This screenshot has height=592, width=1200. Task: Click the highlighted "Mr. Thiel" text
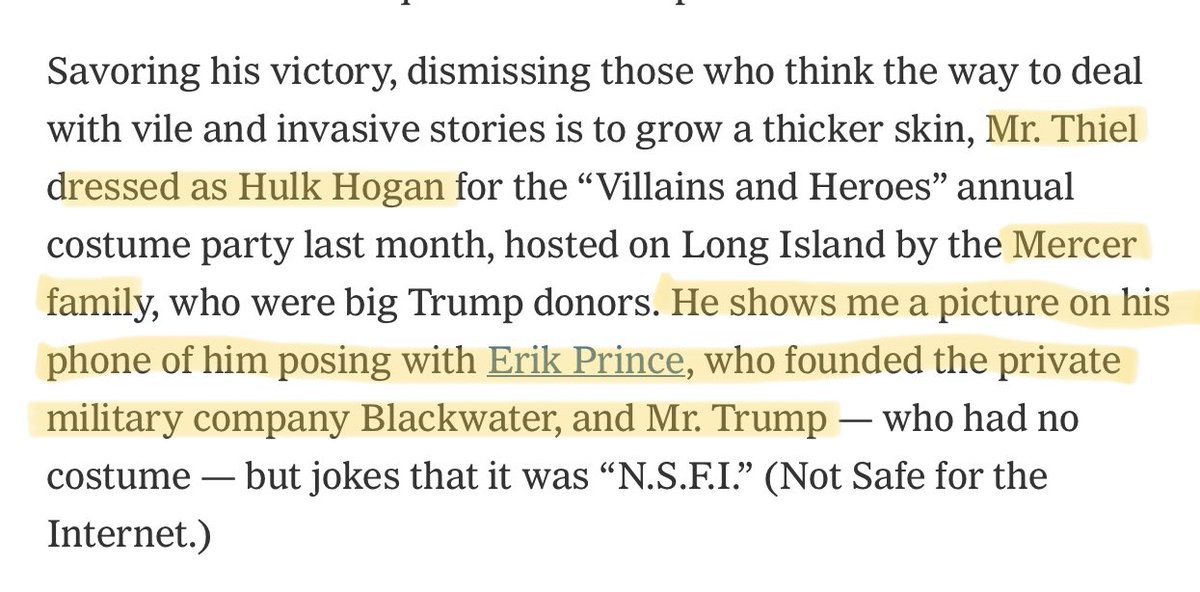[x=1061, y=130]
